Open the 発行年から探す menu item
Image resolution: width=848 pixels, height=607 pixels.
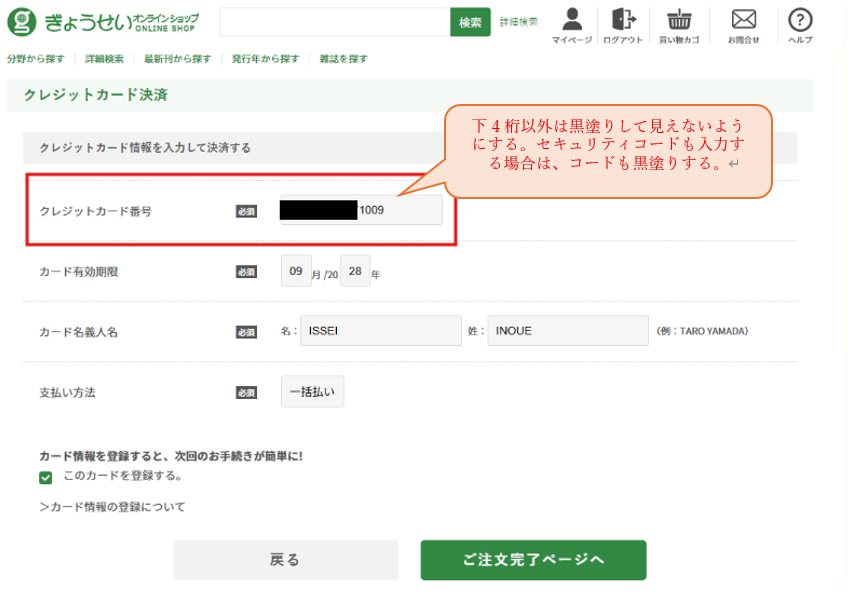(265, 59)
